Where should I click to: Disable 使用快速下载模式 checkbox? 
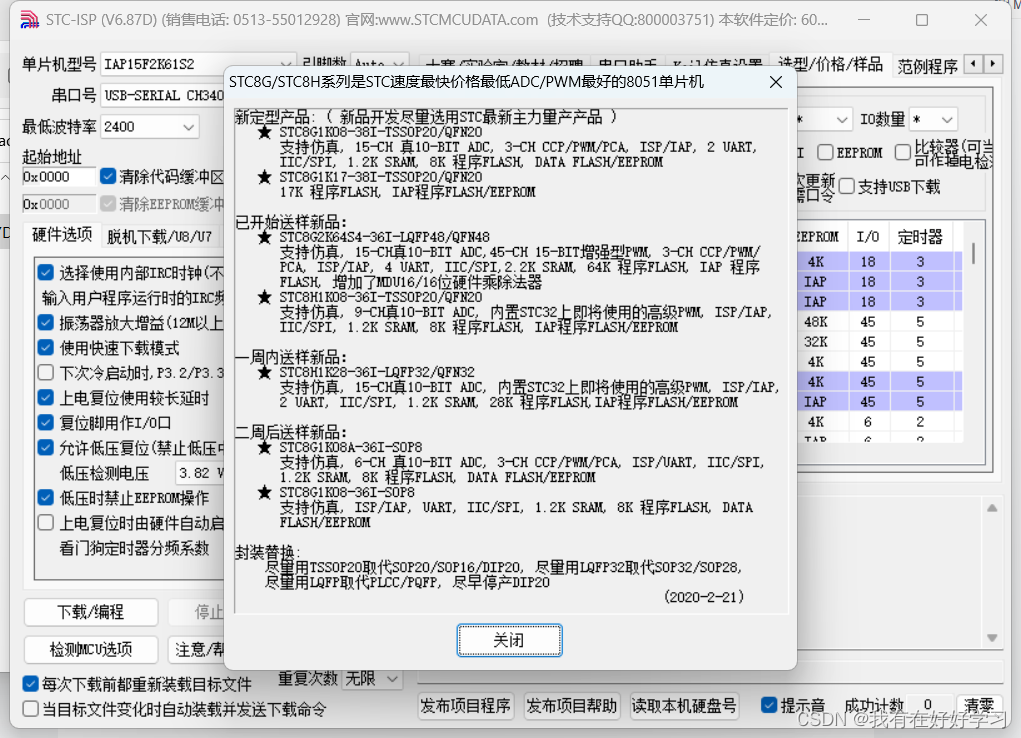coord(46,348)
